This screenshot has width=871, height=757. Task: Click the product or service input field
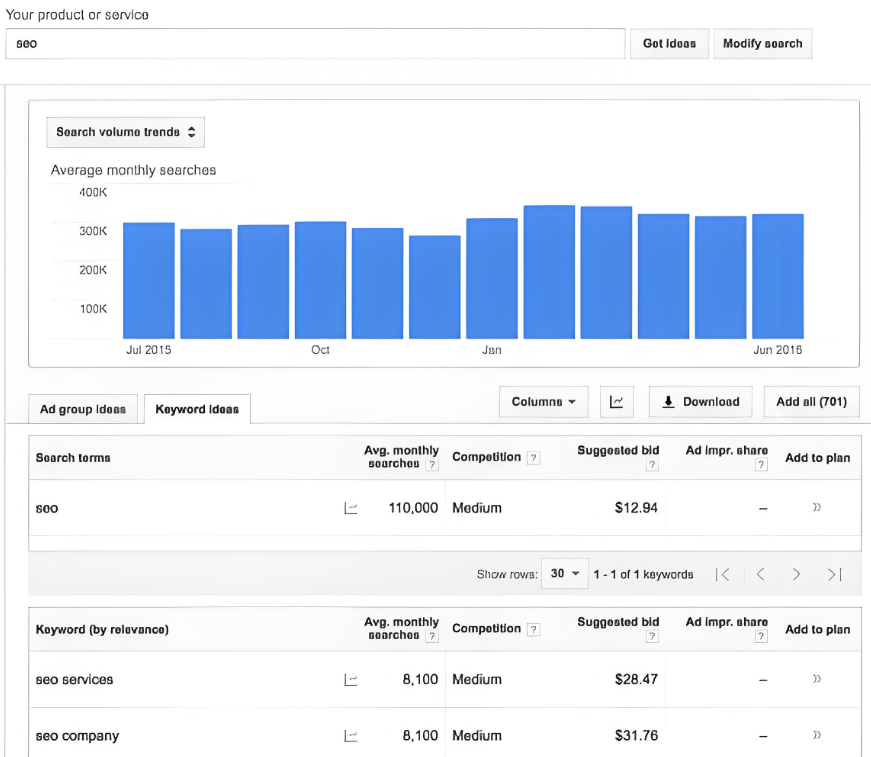tap(315, 44)
